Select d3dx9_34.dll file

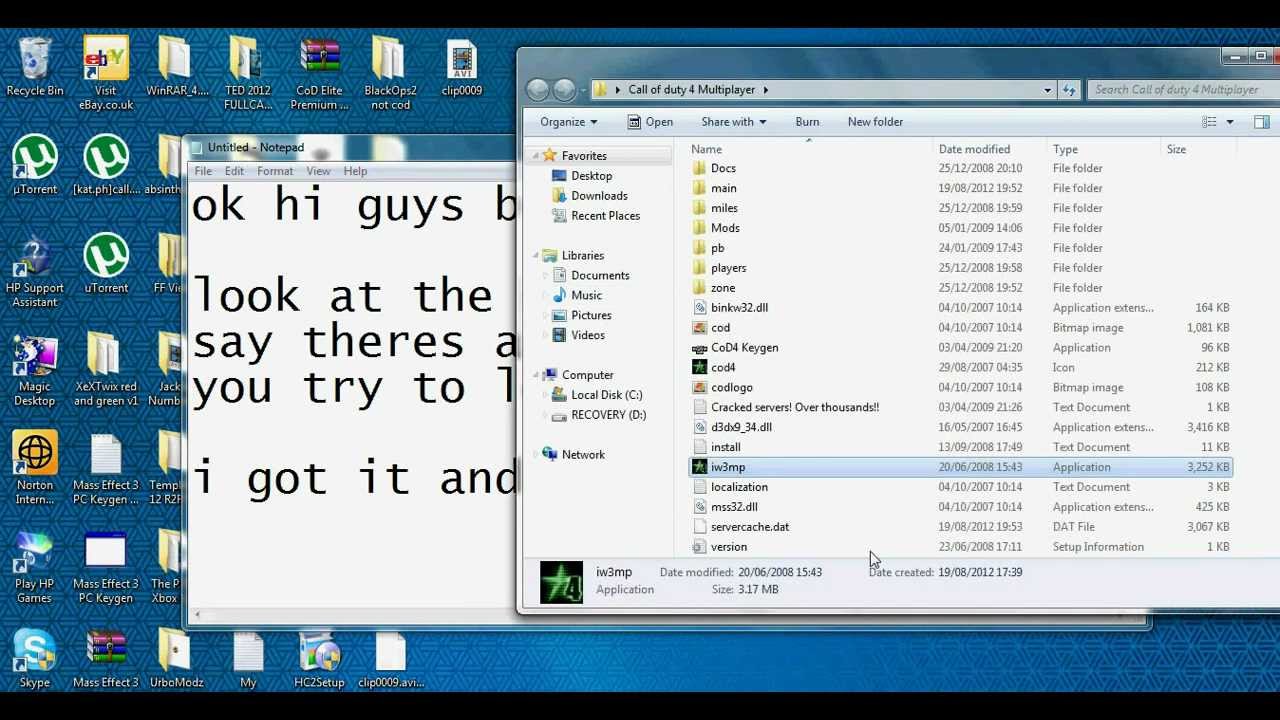point(741,427)
